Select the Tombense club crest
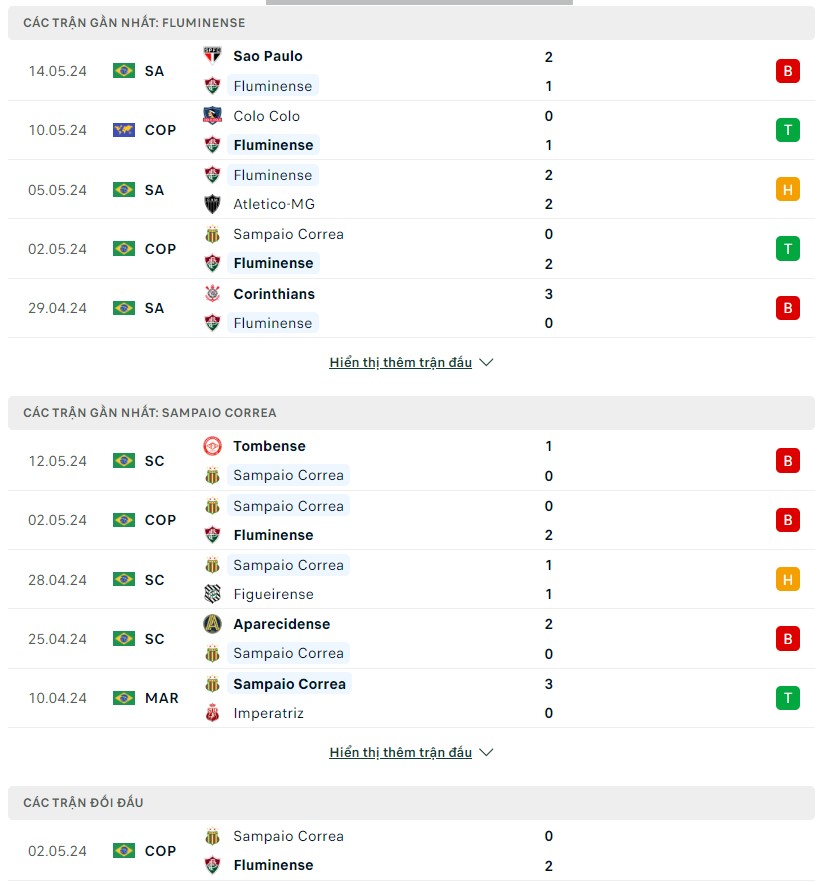Image resolution: width=819 pixels, height=885 pixels. pyautogui.click(x=211, y=446)
